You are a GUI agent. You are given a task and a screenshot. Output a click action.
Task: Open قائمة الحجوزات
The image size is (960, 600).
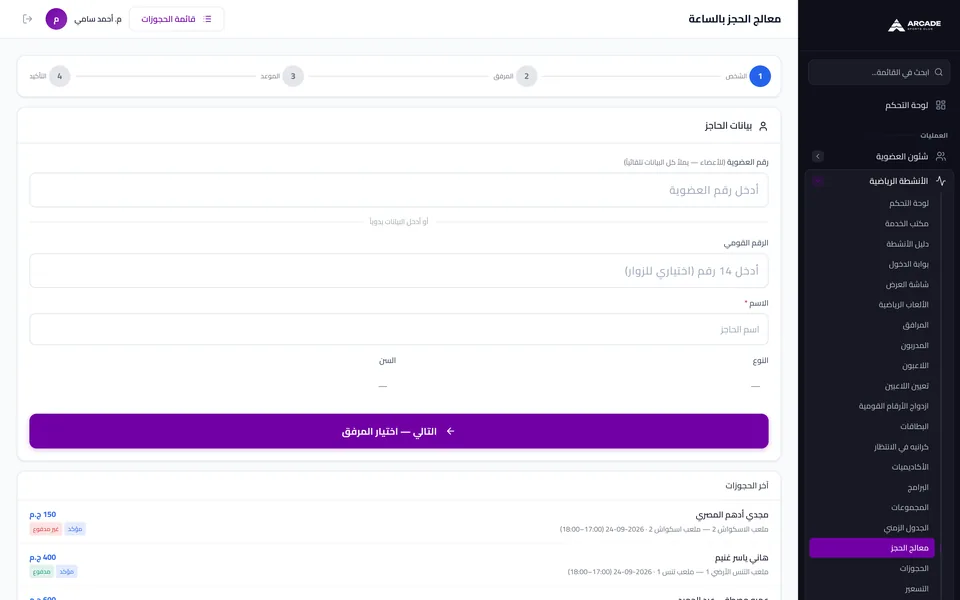click(176, 19)
